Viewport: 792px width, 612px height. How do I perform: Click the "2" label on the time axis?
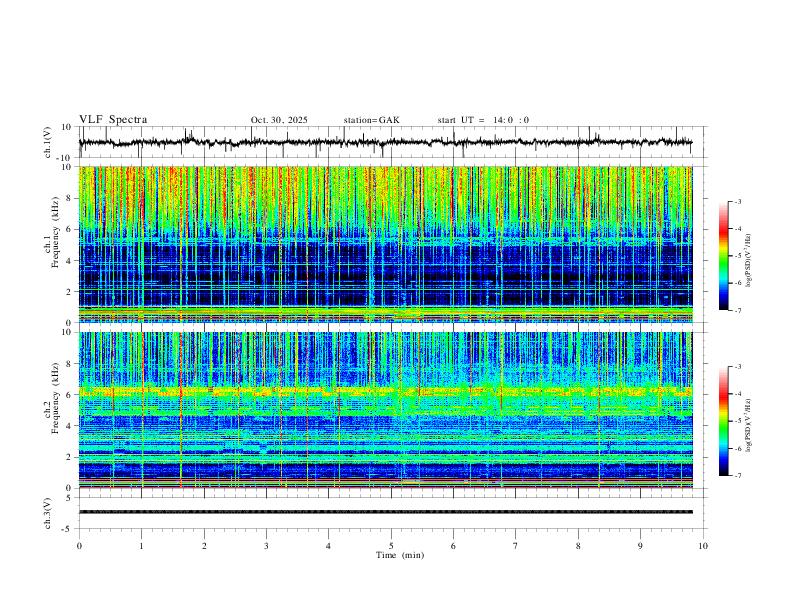coord(204,546)
